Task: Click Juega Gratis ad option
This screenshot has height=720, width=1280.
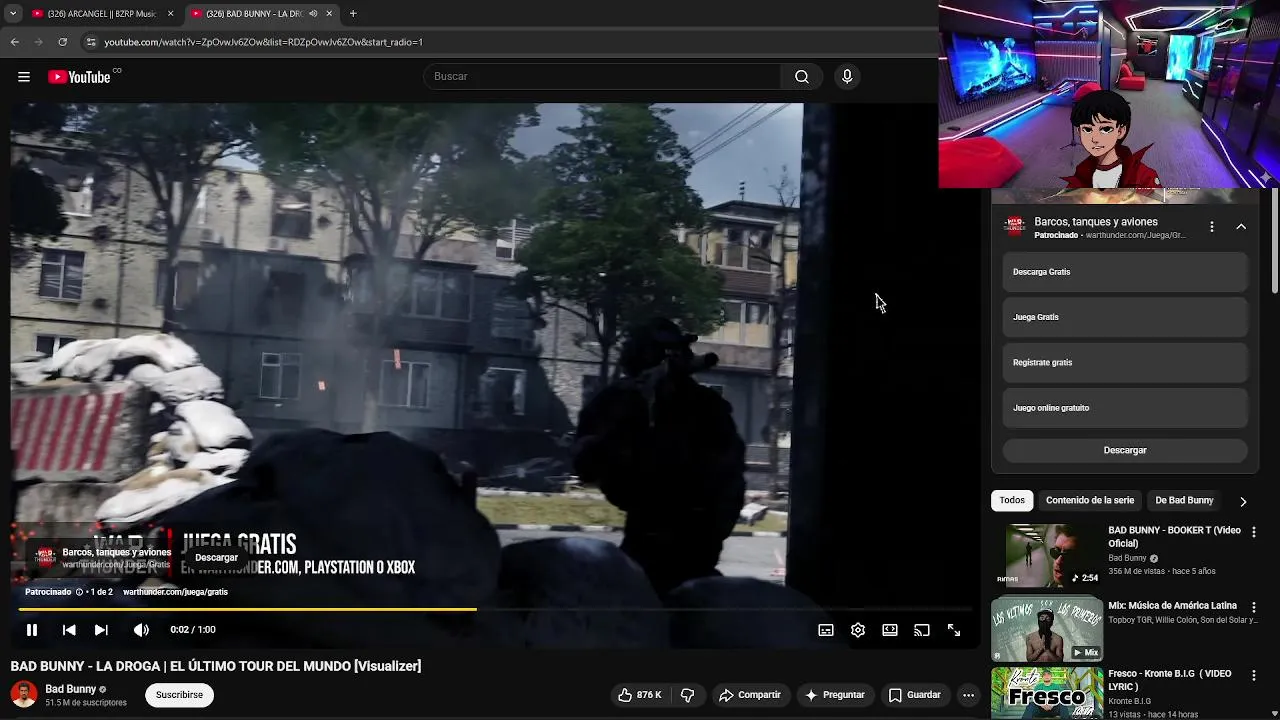Action: point(1125,317)
